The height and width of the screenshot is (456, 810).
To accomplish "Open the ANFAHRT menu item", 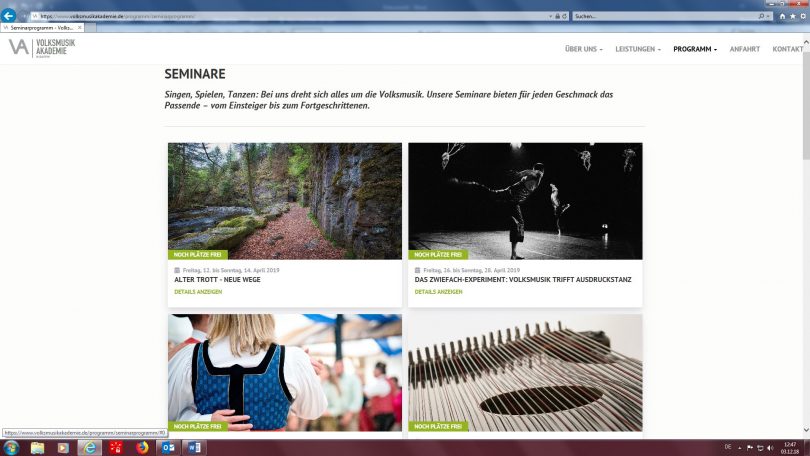I will coord(745,49).
